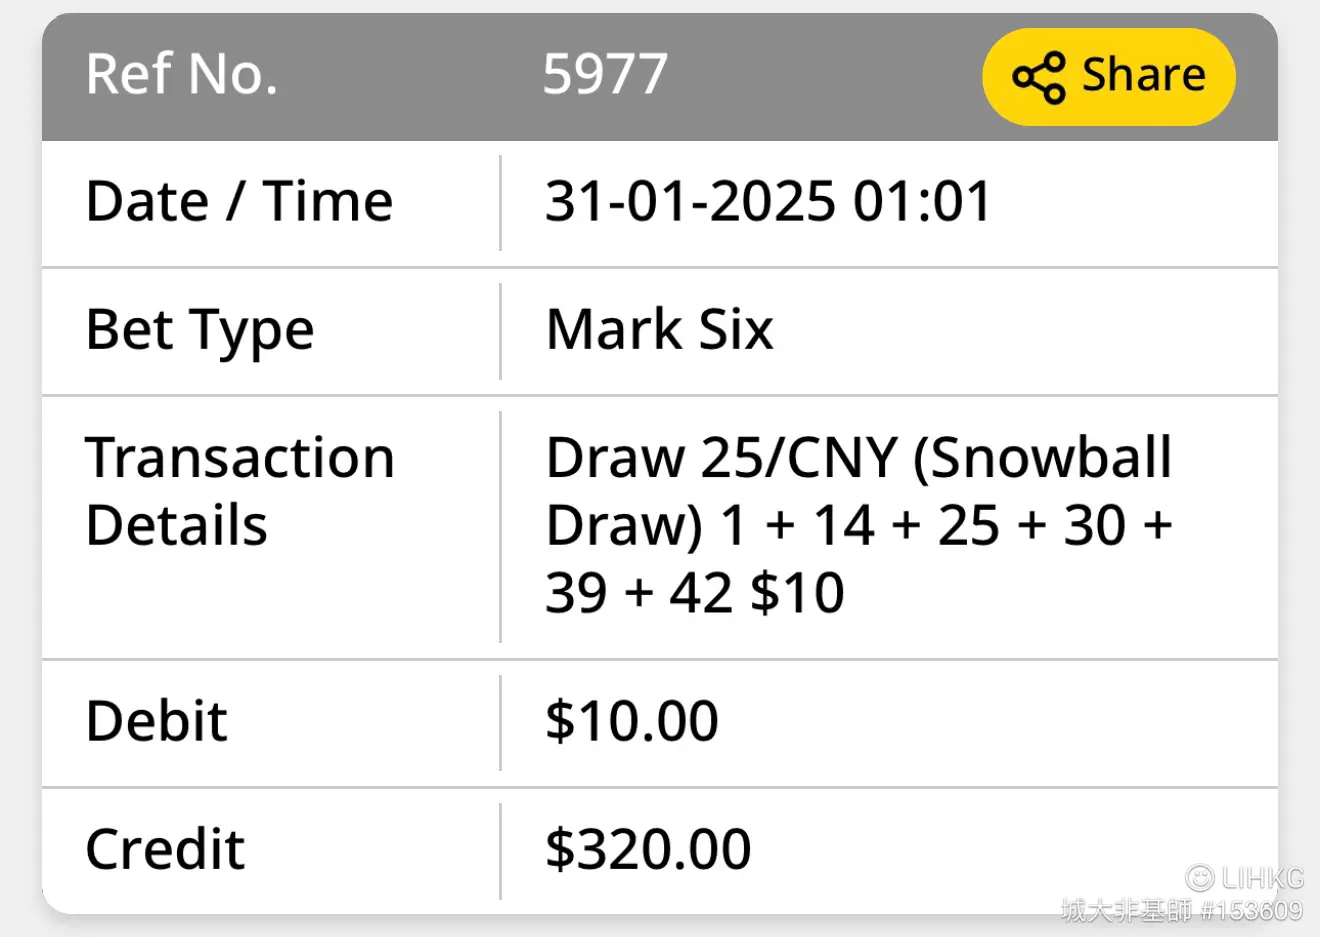
Task: Select the Draw 25/CNY Snowball text
Action: tap(858, 458)
